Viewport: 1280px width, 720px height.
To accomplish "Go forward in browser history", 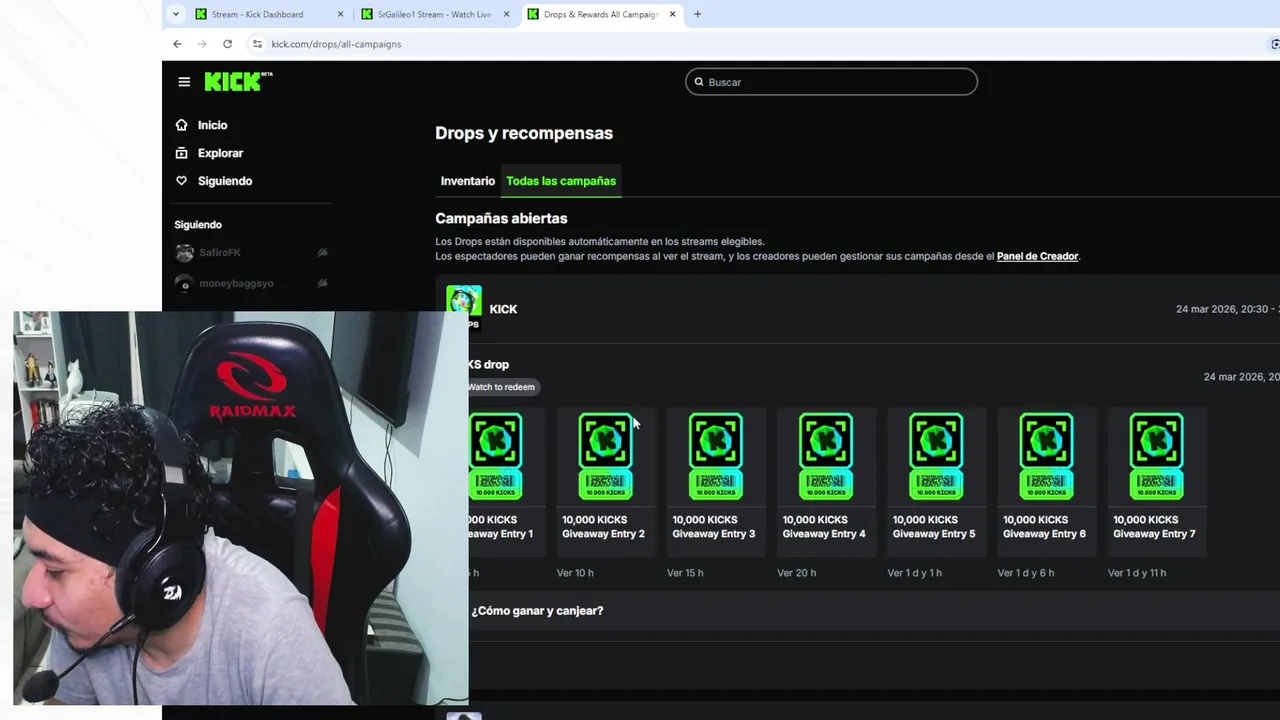I will point(202,44).
